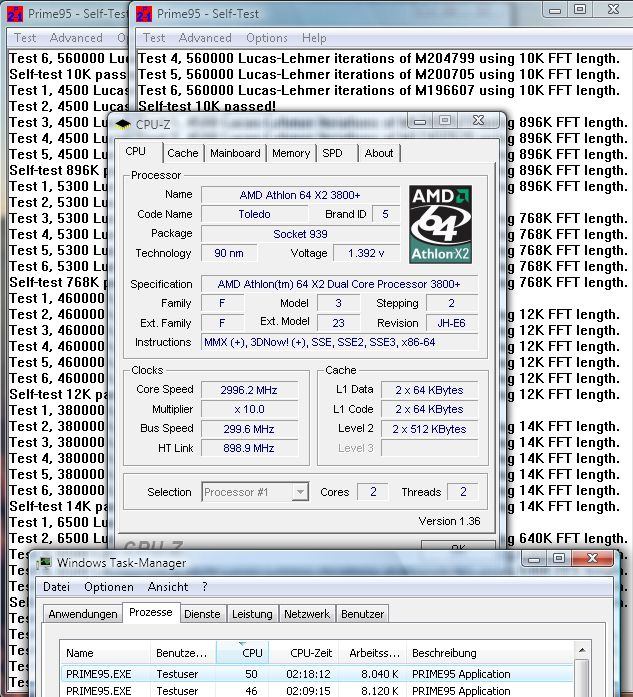Click the Instructions field listing MMX, SSE
Image resolution: width=633 pixels, height=697 pixels.
[340, 342]
